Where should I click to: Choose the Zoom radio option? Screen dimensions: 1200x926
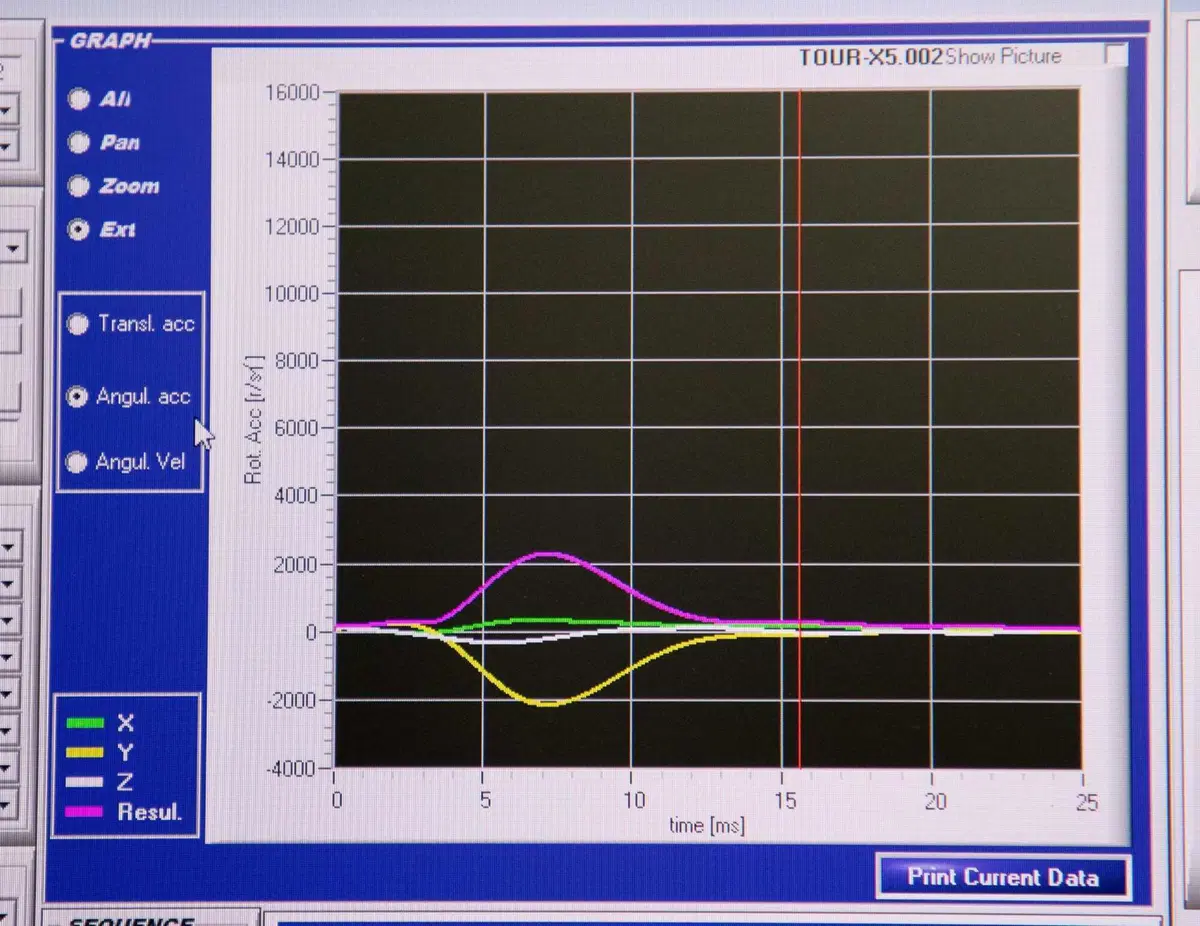point(79,186)
